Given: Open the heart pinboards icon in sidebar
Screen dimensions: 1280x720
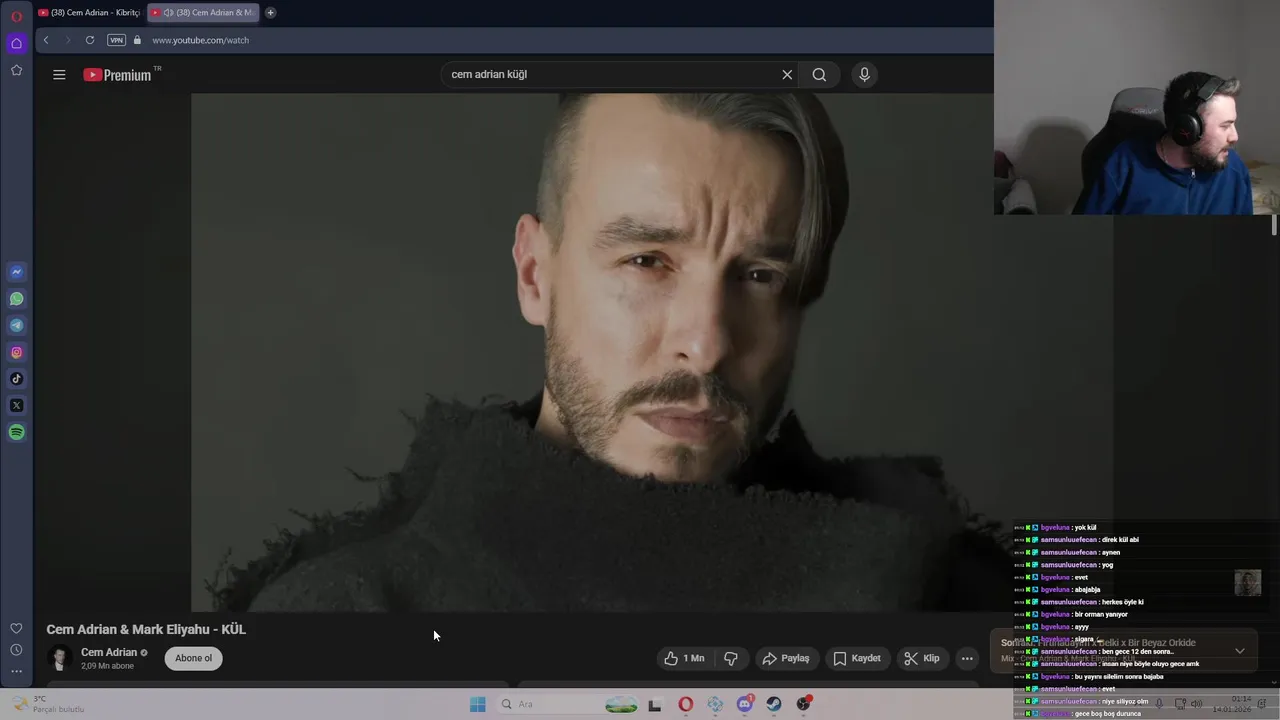Looking at the screenshot, I should click(x=16, y=628).
